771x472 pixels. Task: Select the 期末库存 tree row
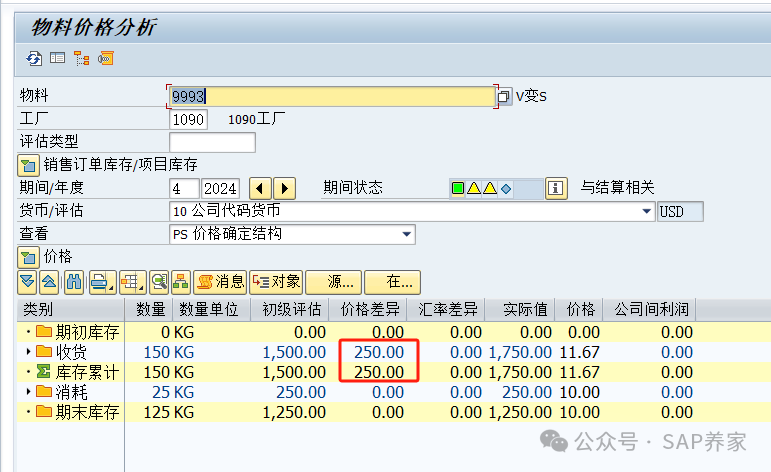point(71,412)
